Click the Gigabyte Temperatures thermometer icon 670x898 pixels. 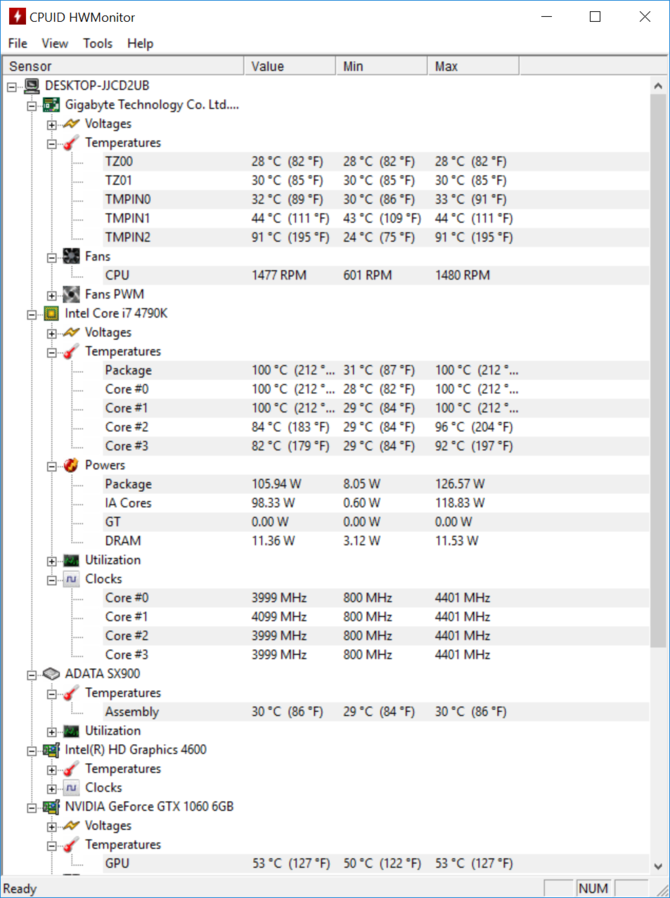[x=71, y=143]
